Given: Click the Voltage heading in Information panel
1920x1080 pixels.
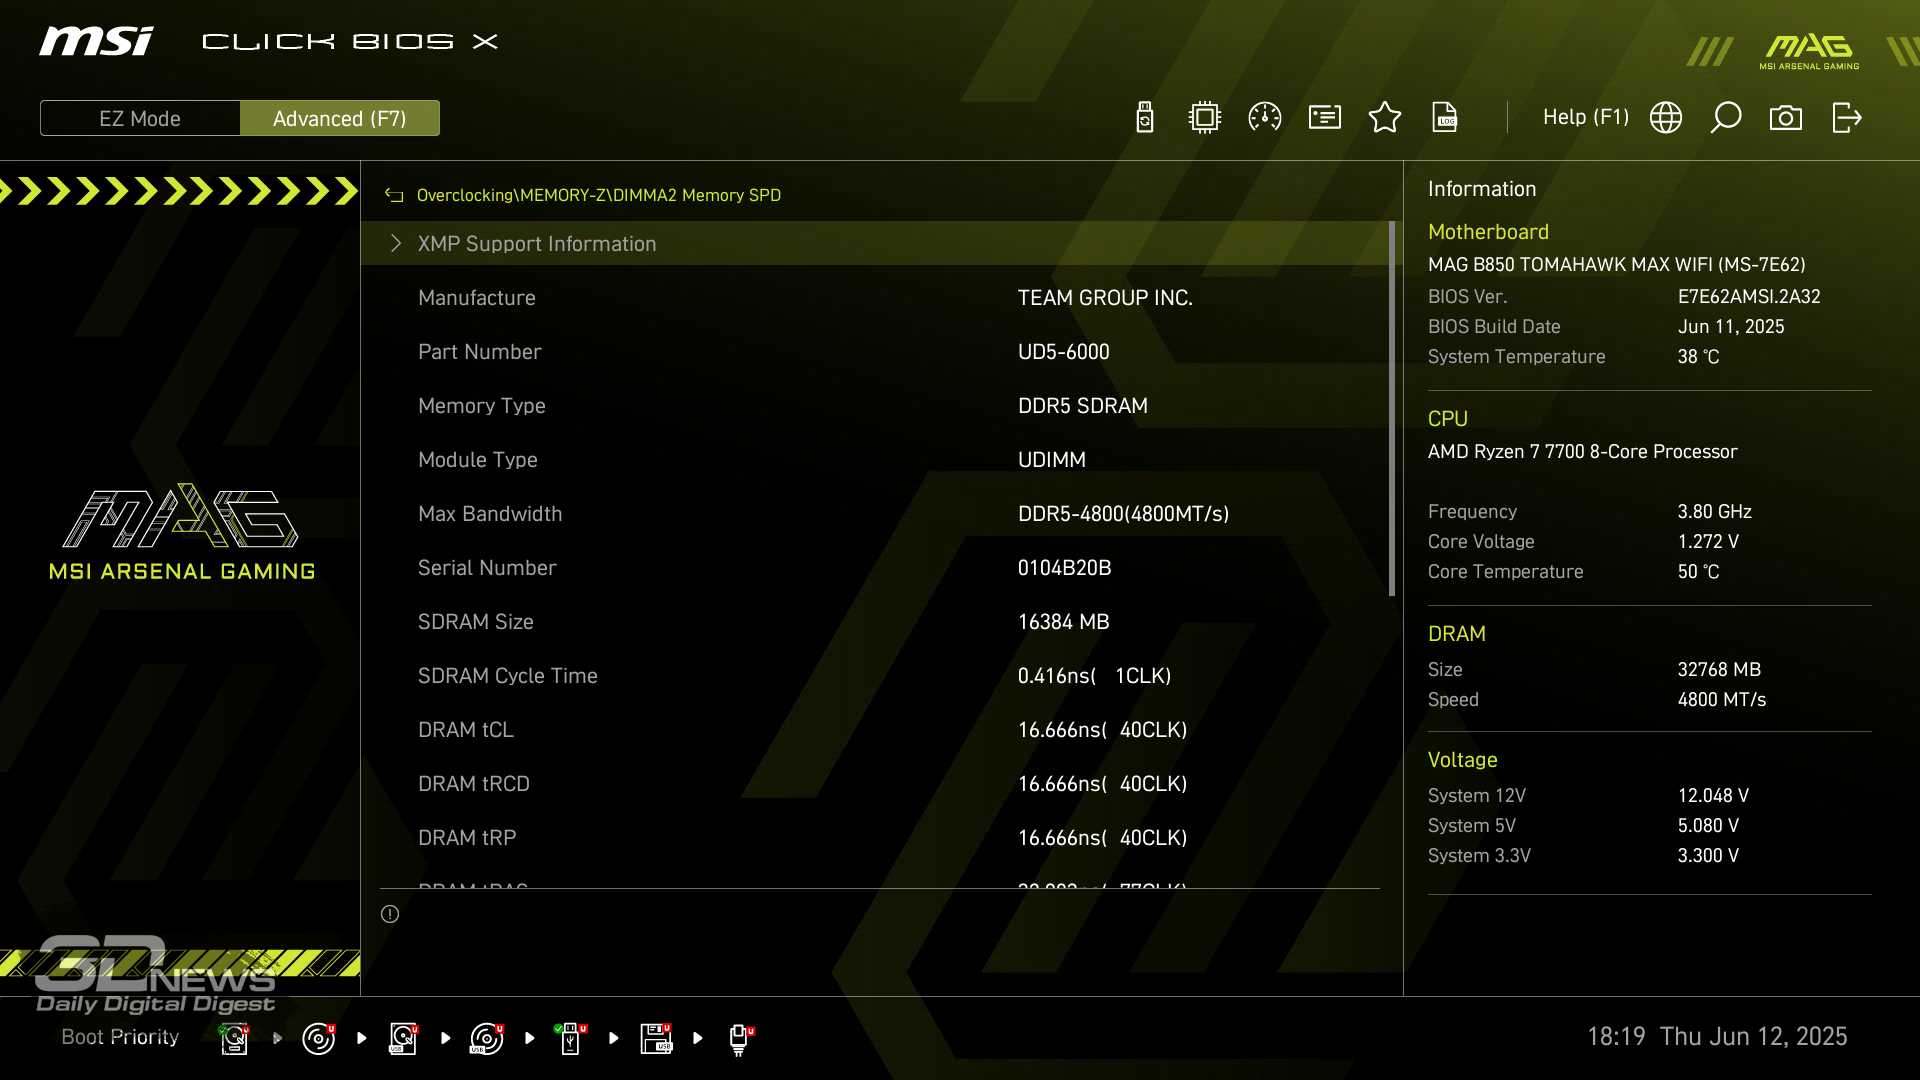Looking at the screenshot, I should [x=1462, y=760].
